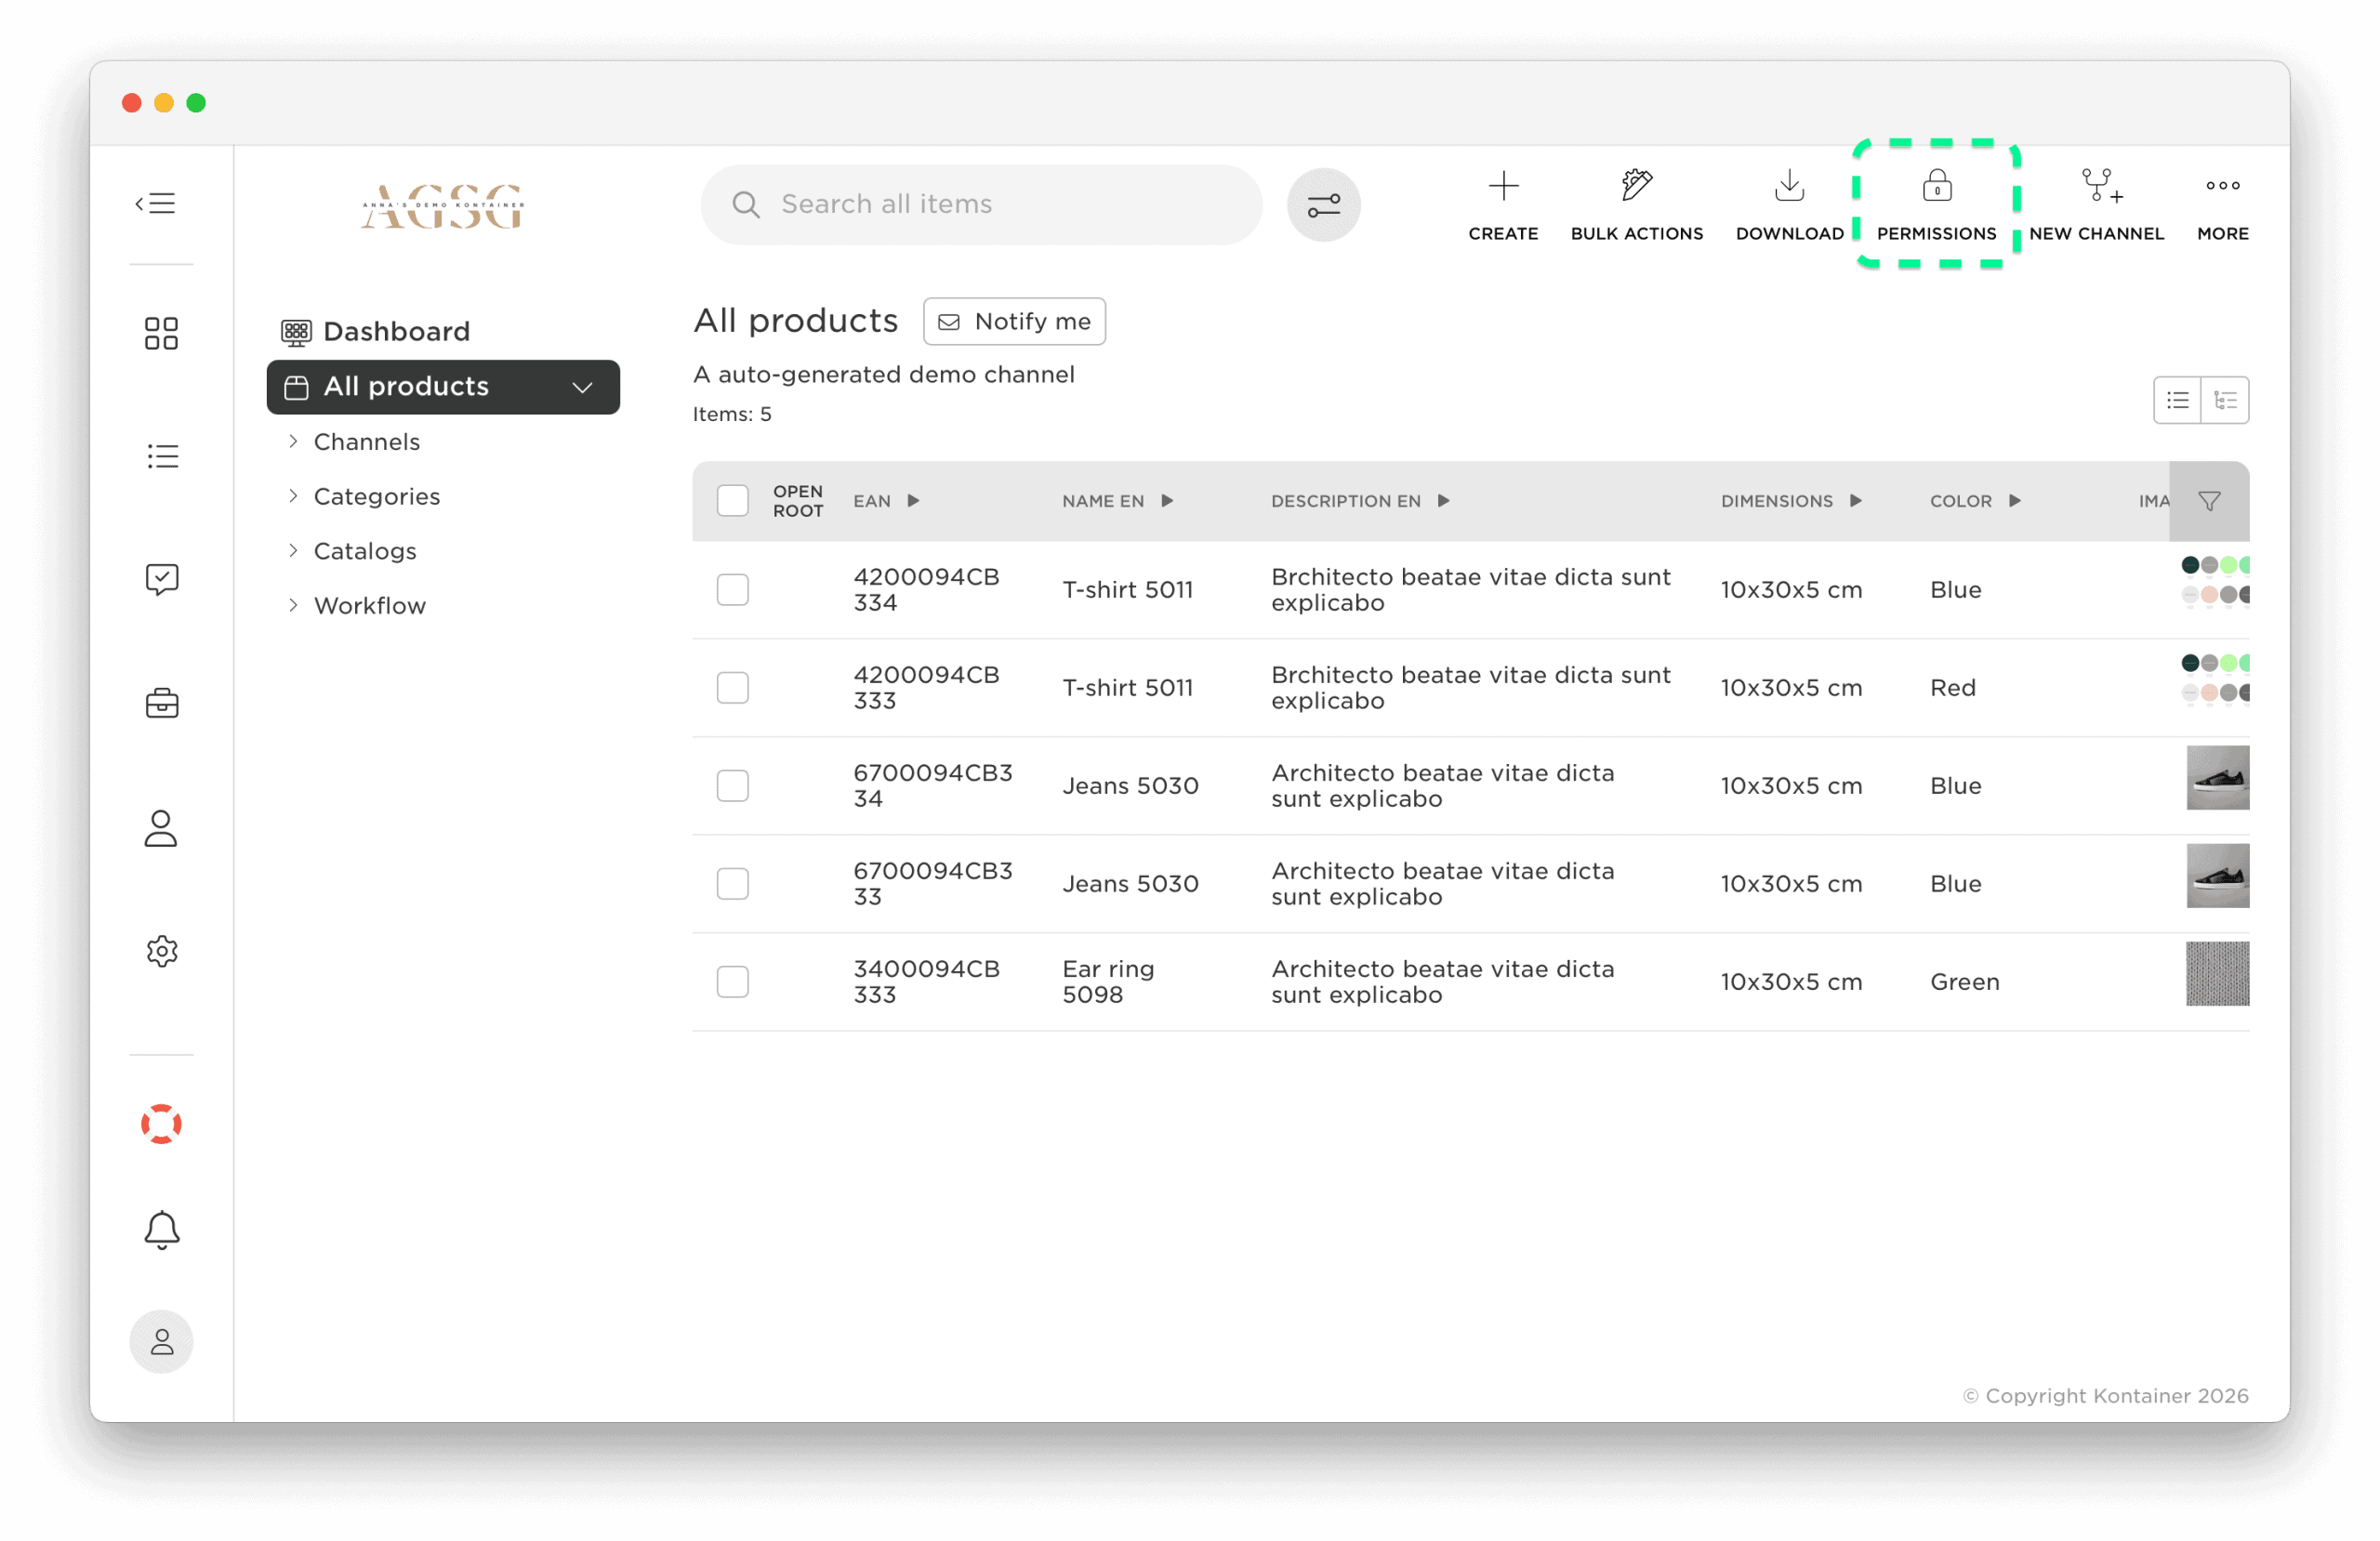
Task: Switch to tree view using the hierarchy icon
Action: coord(2226,399)
